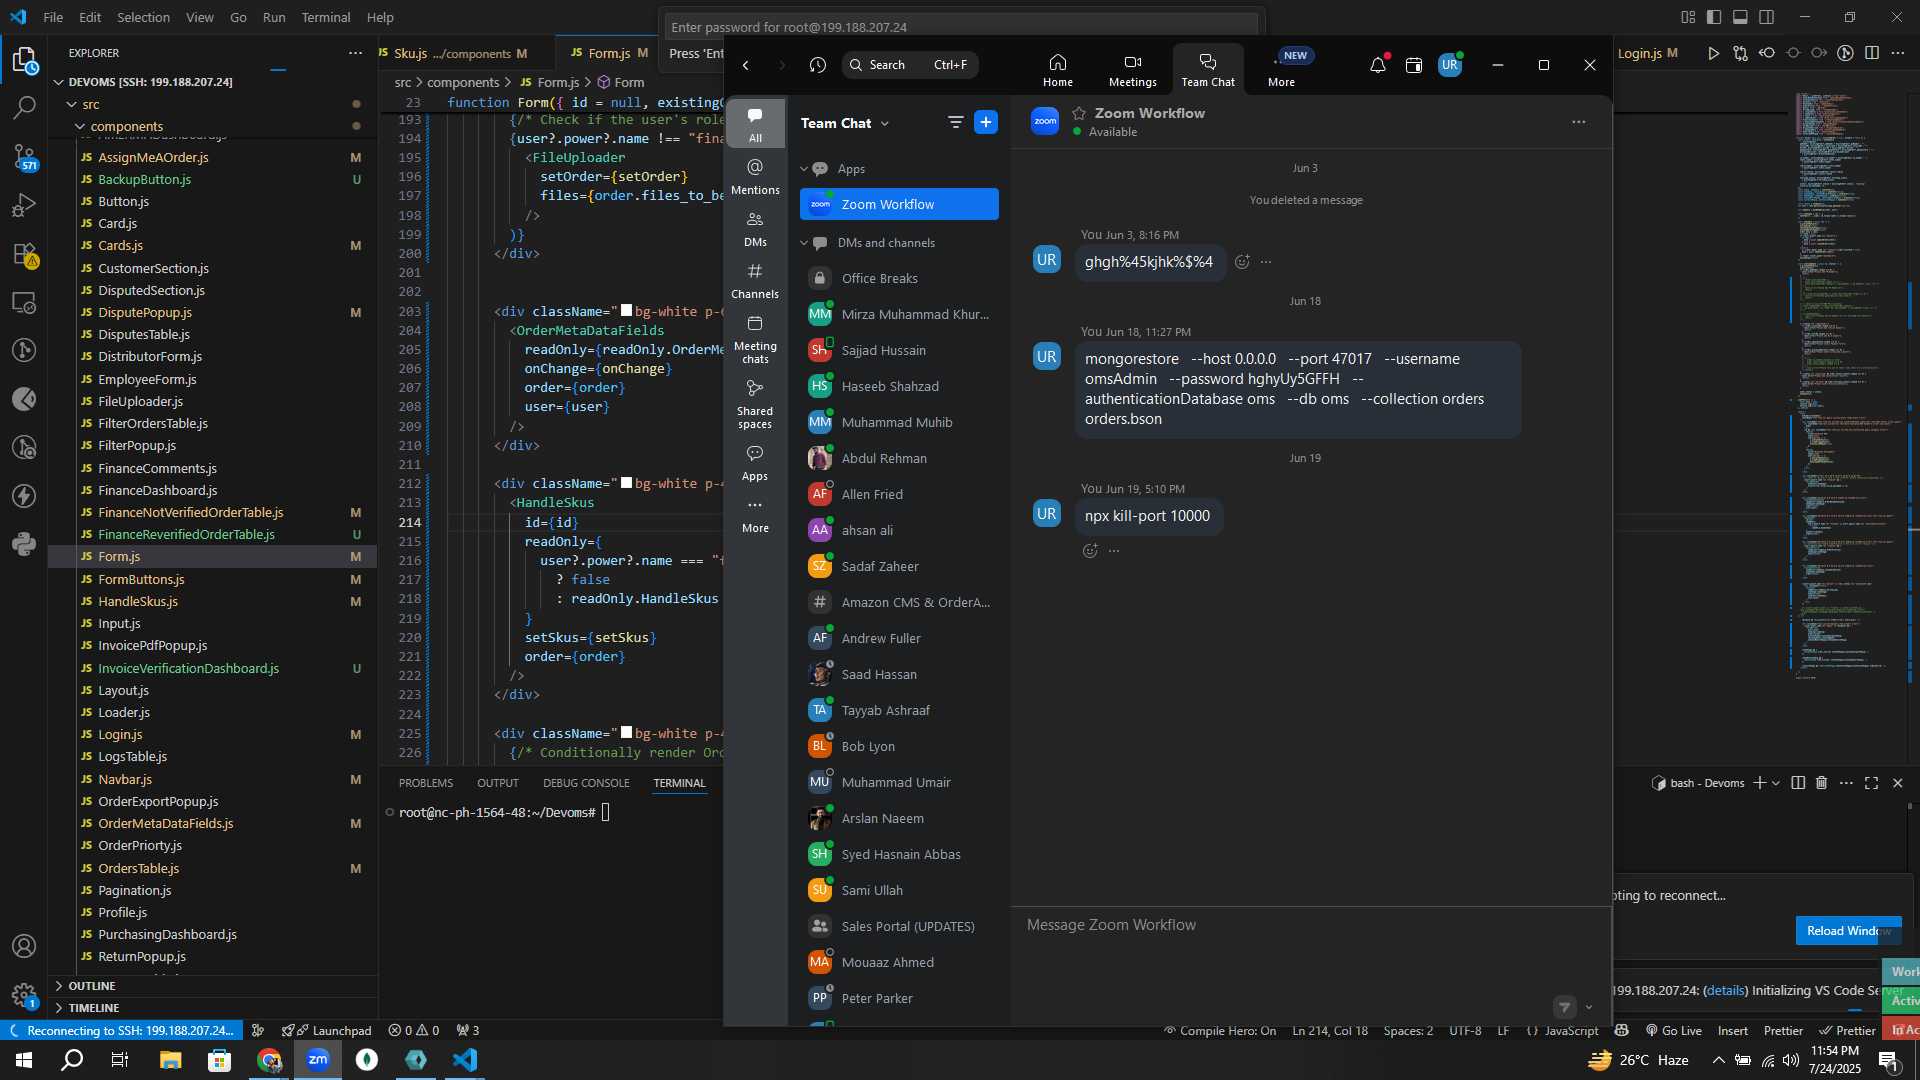The image size is (1920, 1080).
Task: Switch to PROBLEMS panel tab
Action: click(x=426, y=783)
